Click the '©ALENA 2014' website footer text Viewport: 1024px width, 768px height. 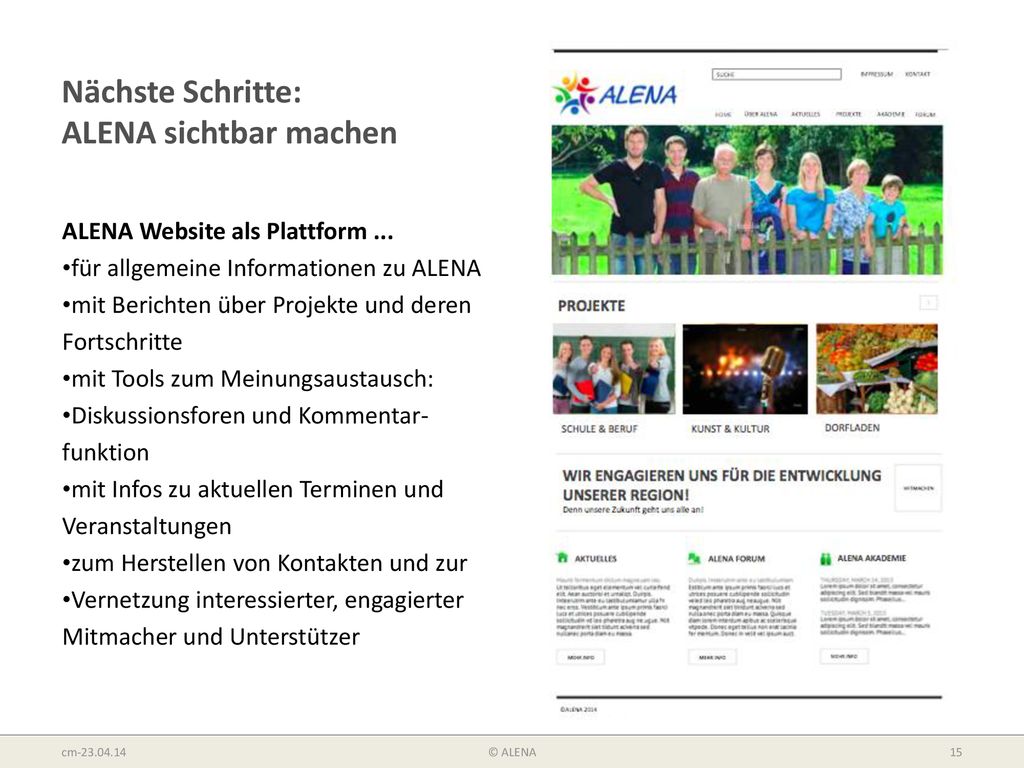coord(578,709)
